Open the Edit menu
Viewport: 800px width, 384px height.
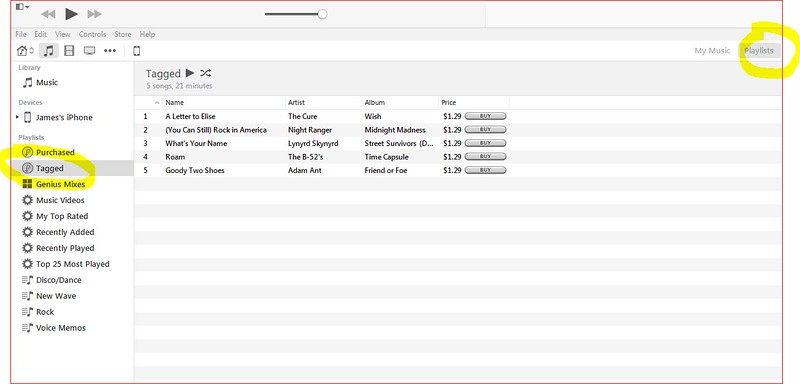[x=40, y=34]
